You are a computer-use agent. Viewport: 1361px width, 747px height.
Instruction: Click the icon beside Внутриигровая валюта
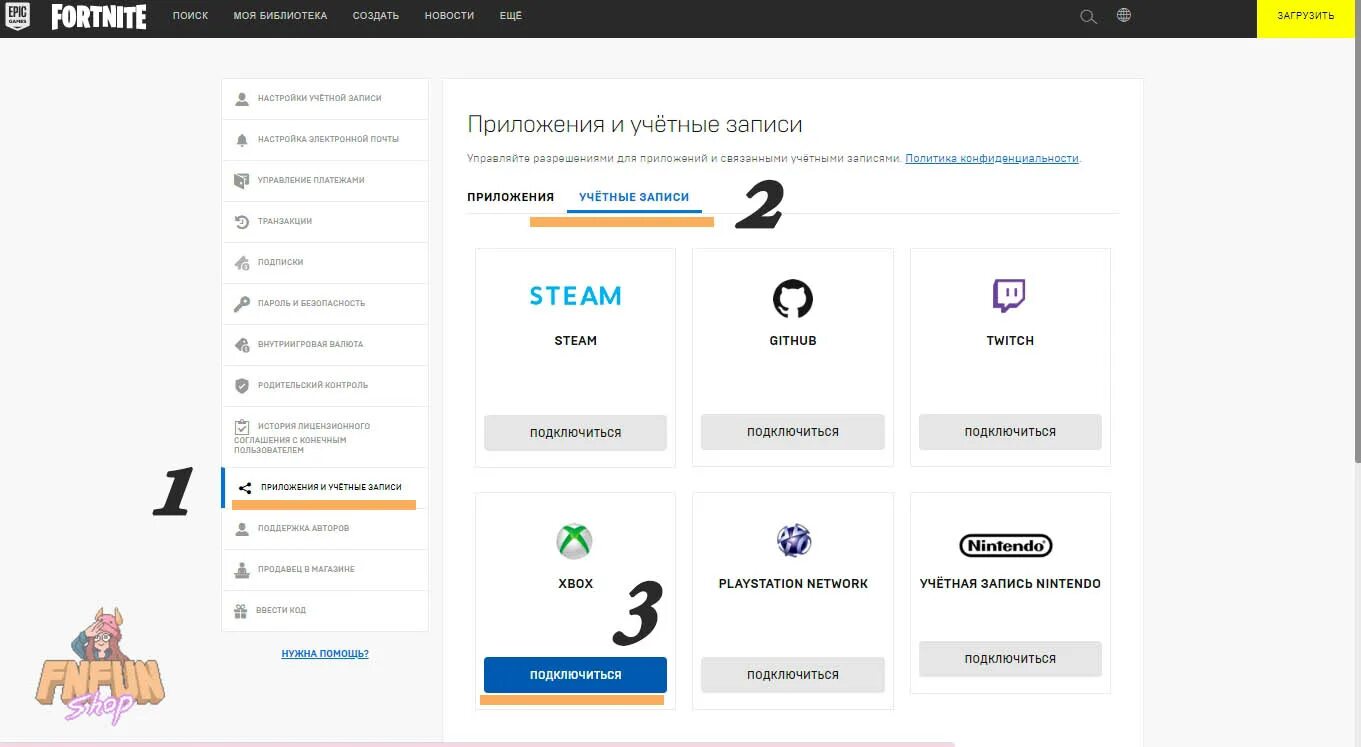tap(241, 345)
